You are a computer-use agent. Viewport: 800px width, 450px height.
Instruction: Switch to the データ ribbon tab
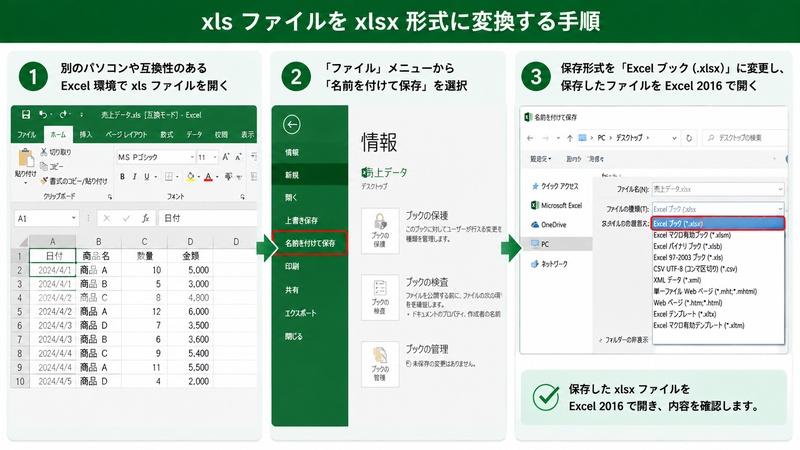coord(194,135)
